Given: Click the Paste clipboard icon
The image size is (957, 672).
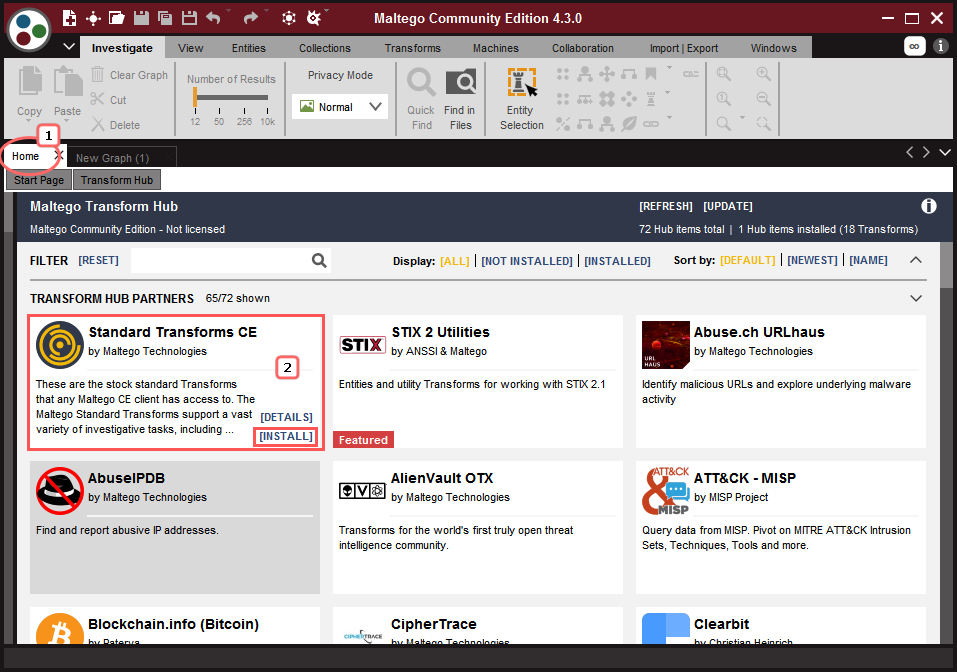Looking at the screenshot, I should click(67, 81).
